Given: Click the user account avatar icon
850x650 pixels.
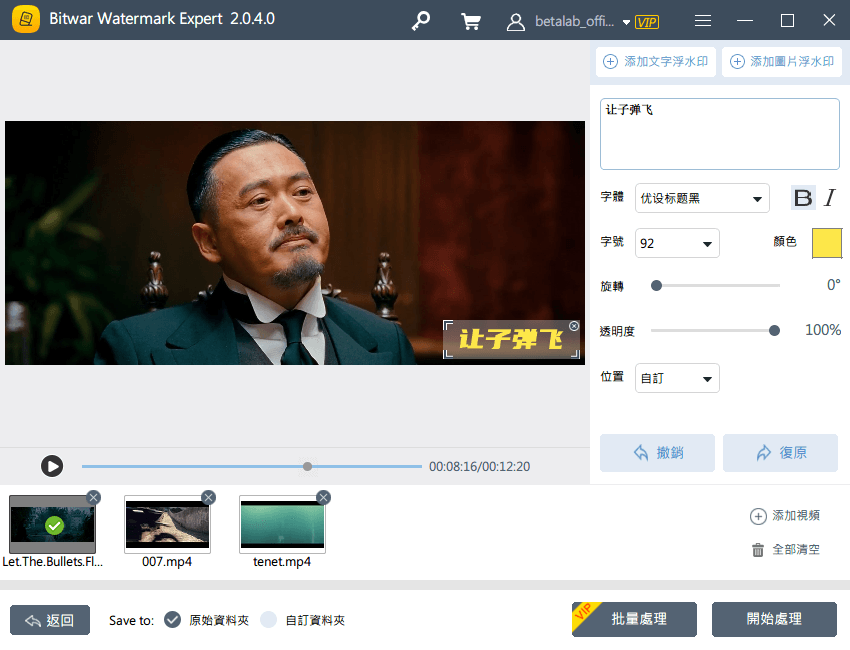Looking at the screenshot, I should click(x=516, y=22).
